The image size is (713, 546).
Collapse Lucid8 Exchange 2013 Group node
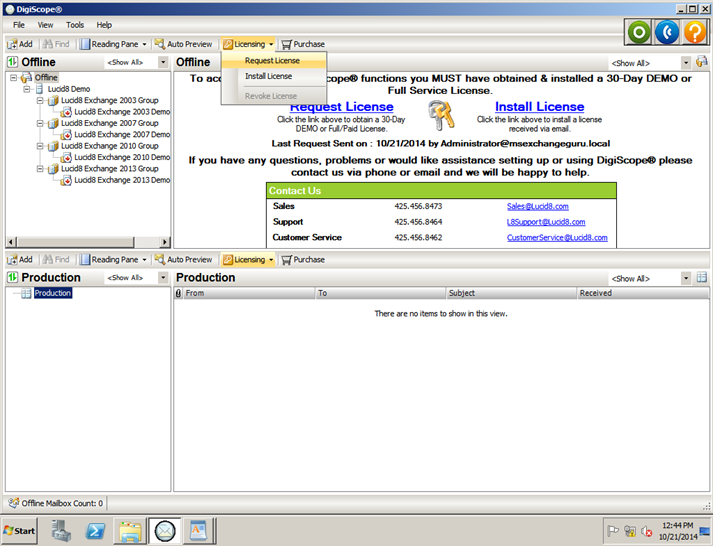pyautogui.click(x=40, y=169)
